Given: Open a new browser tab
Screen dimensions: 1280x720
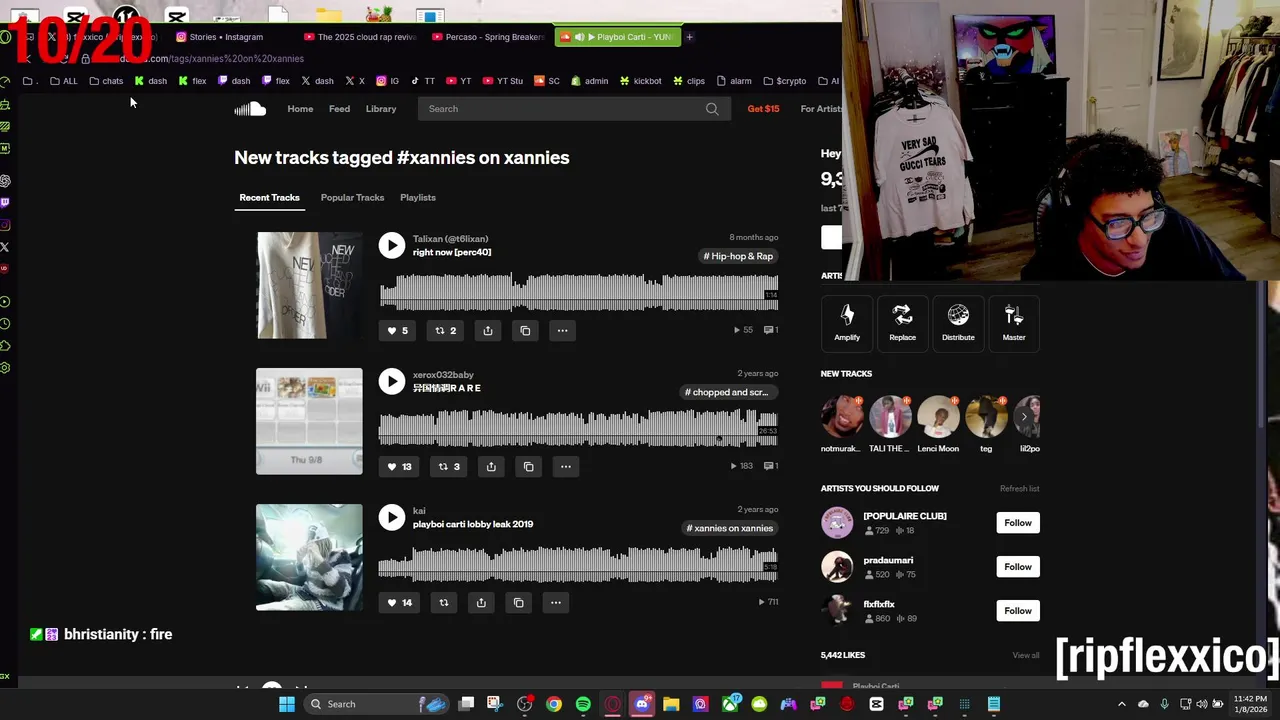Looking at the screenshot, I should pyautogui.click(x=689, y=37).
